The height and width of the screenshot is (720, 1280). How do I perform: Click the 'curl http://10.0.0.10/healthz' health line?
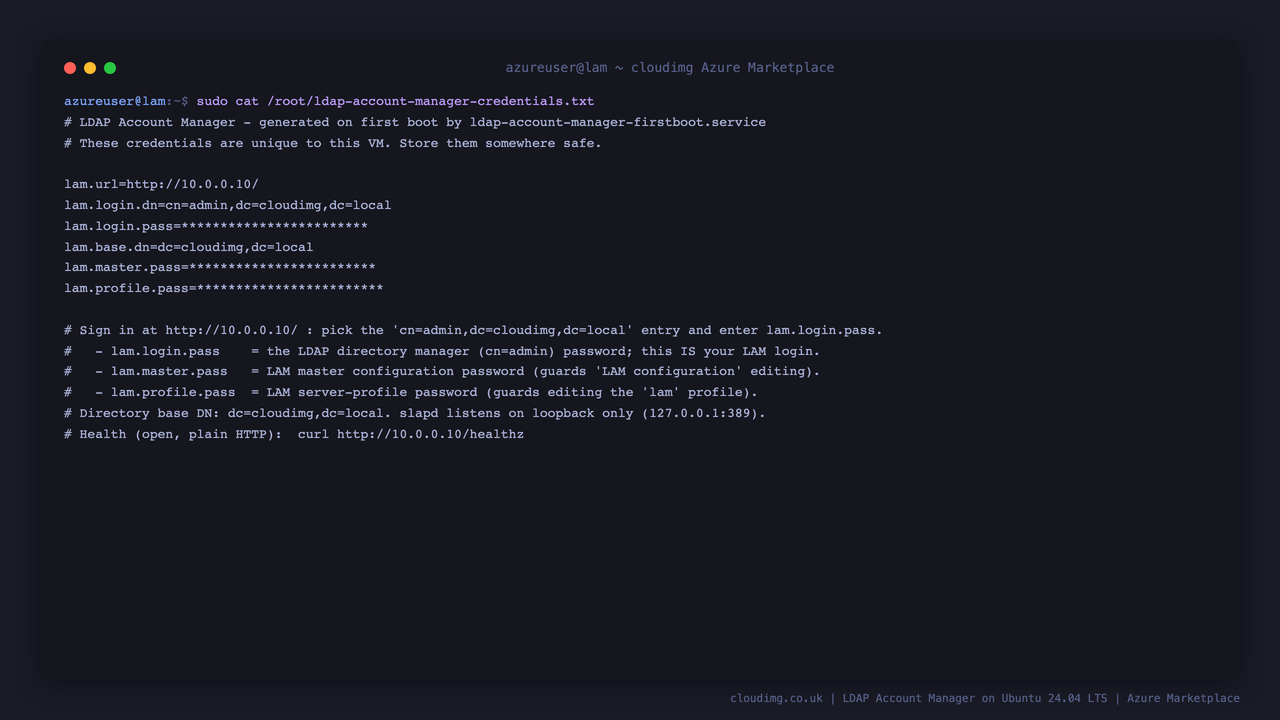pos(294,434)
